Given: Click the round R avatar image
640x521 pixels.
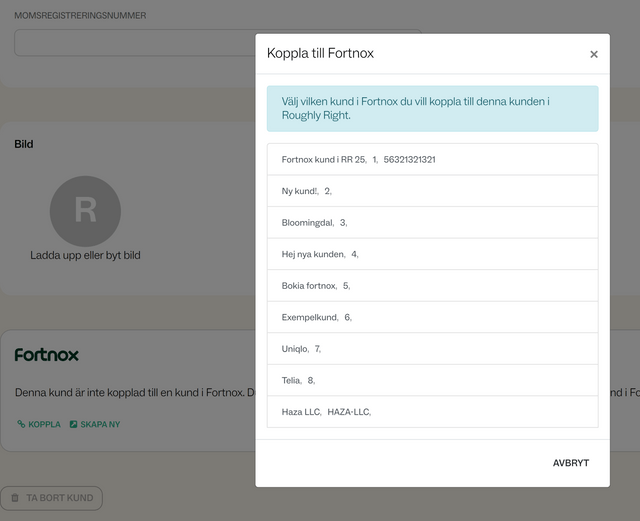Looking at the screenshot, I should (85, 211).
